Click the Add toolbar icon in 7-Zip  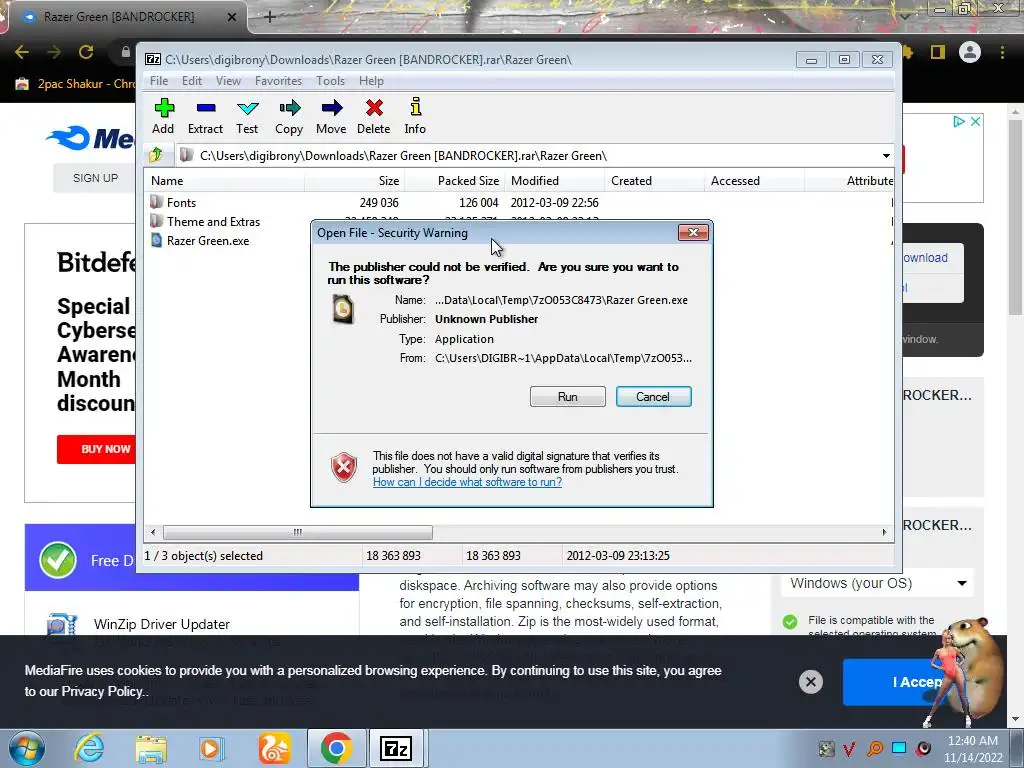point(163,116)
